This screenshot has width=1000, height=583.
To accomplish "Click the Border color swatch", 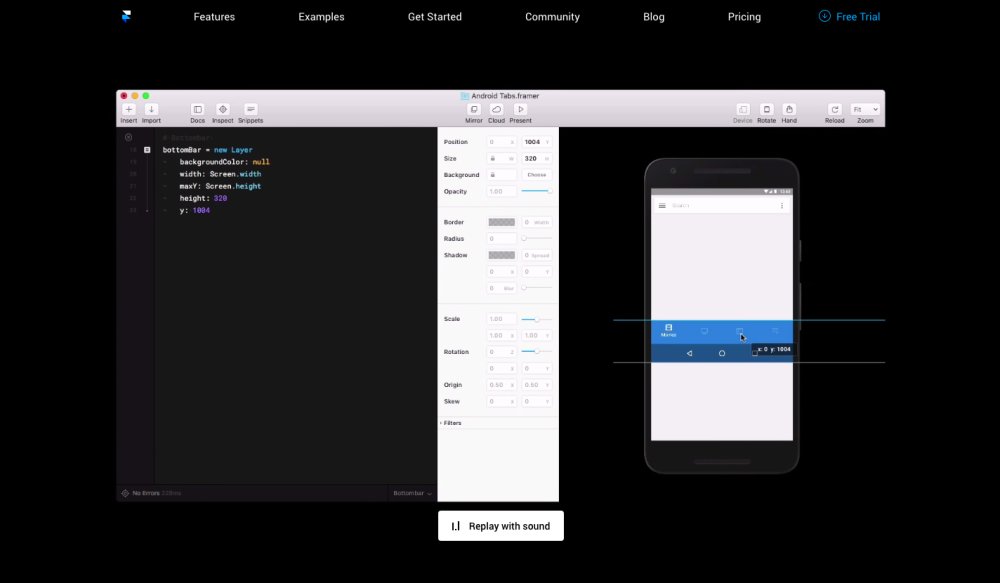I will (502, 222).
